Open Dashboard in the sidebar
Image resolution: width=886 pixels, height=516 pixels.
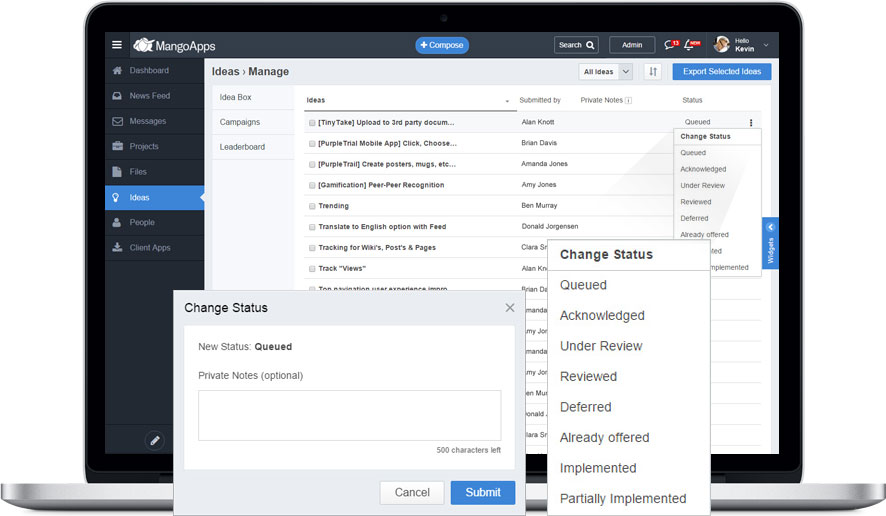coord(154,71)
